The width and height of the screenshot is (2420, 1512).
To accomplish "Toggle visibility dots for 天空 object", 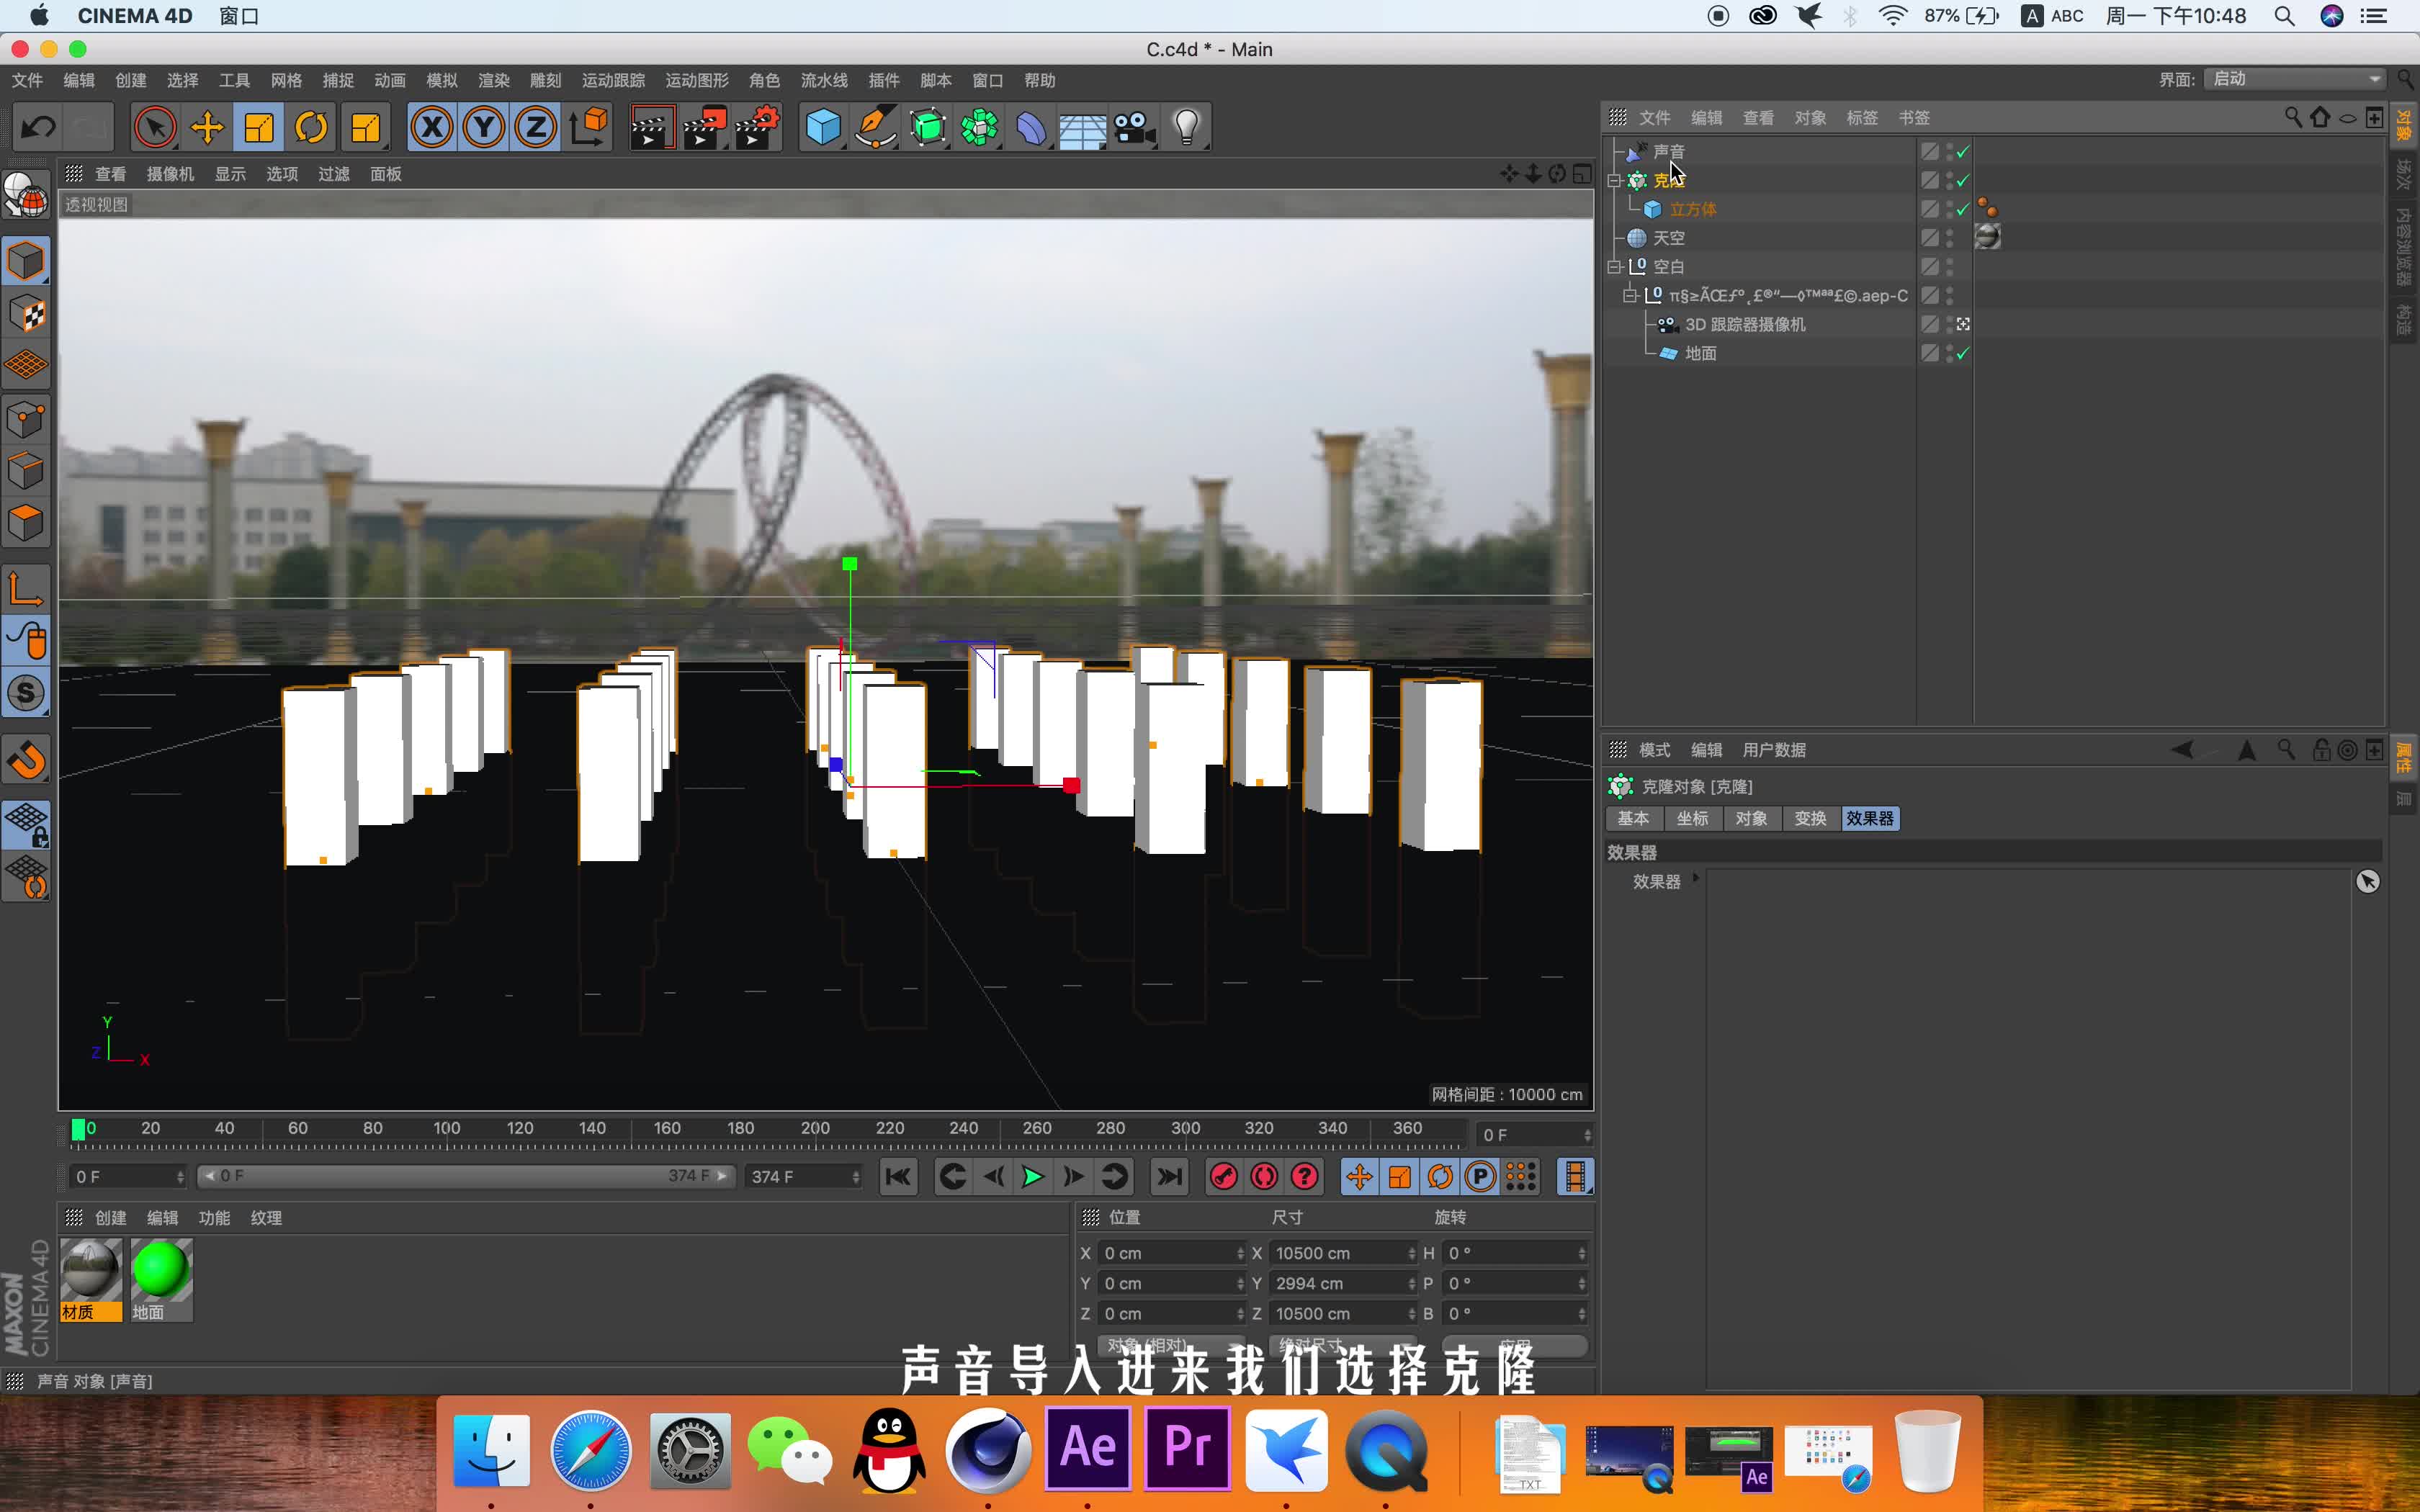I will (1950, 238).
